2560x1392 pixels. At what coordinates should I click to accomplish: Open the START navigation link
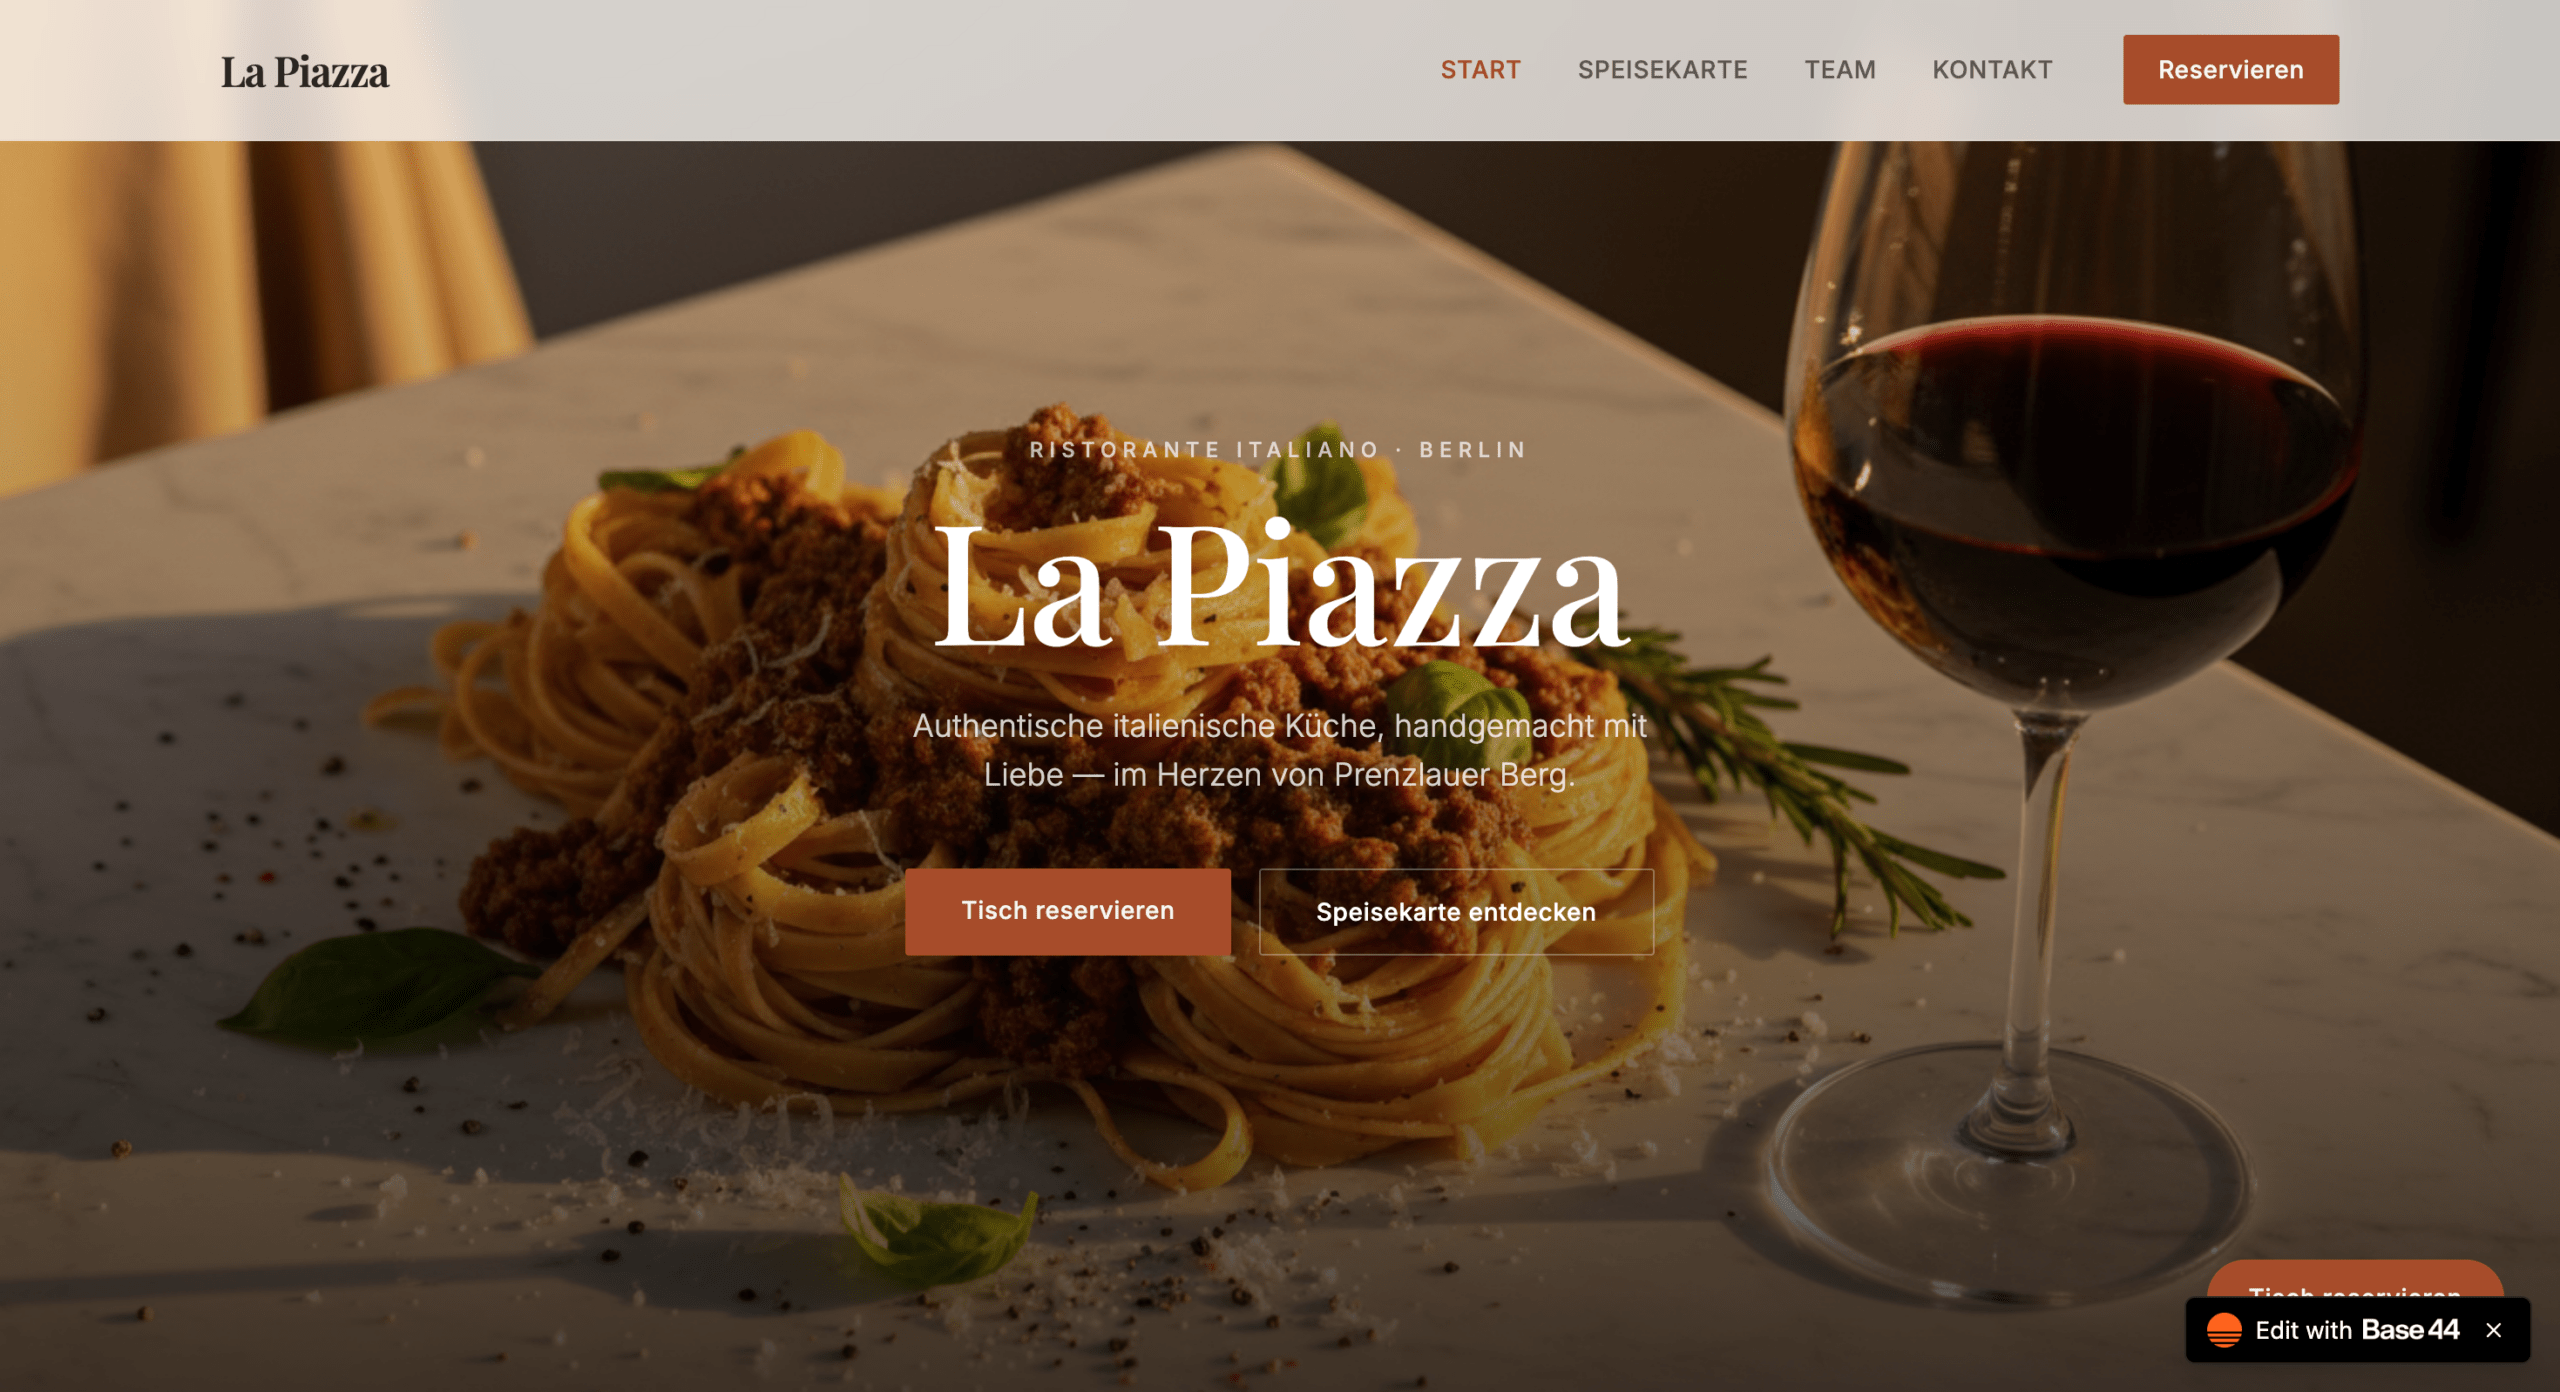point(1480,70)
